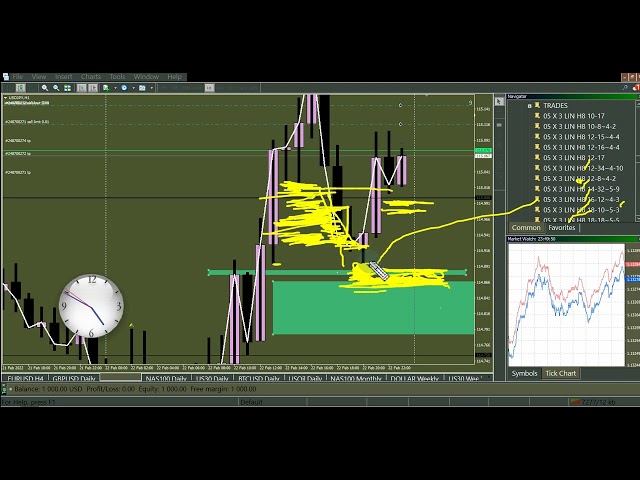Switch to Favorites tab in Navigator
640x480 pixels.
point(562,228)
